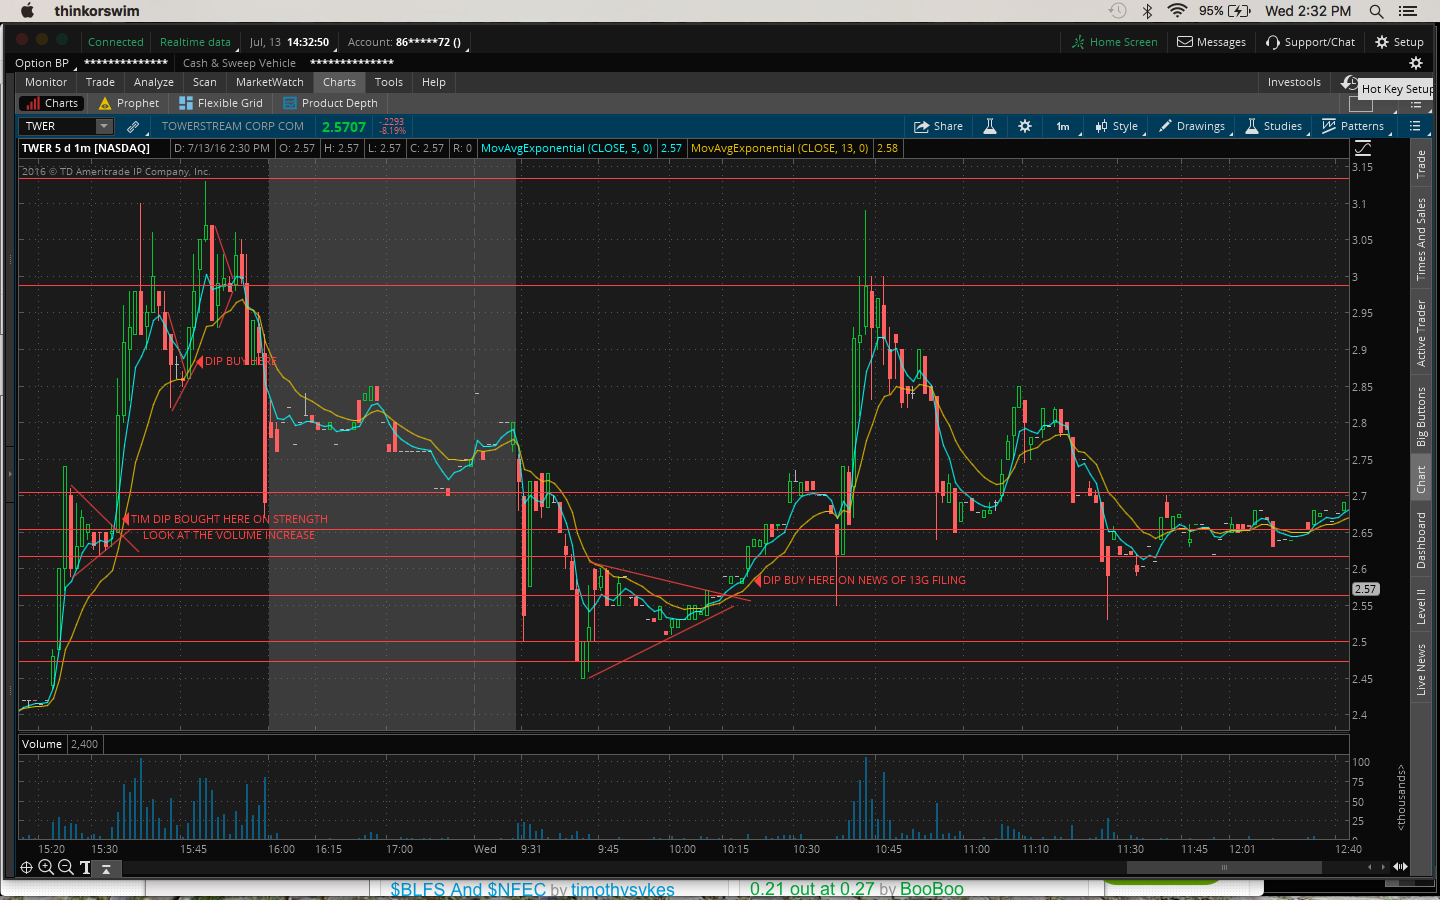The height and width of the screenshot is (900, 1440).
Task: Open the Messages panel
Action: (1212, 42)
